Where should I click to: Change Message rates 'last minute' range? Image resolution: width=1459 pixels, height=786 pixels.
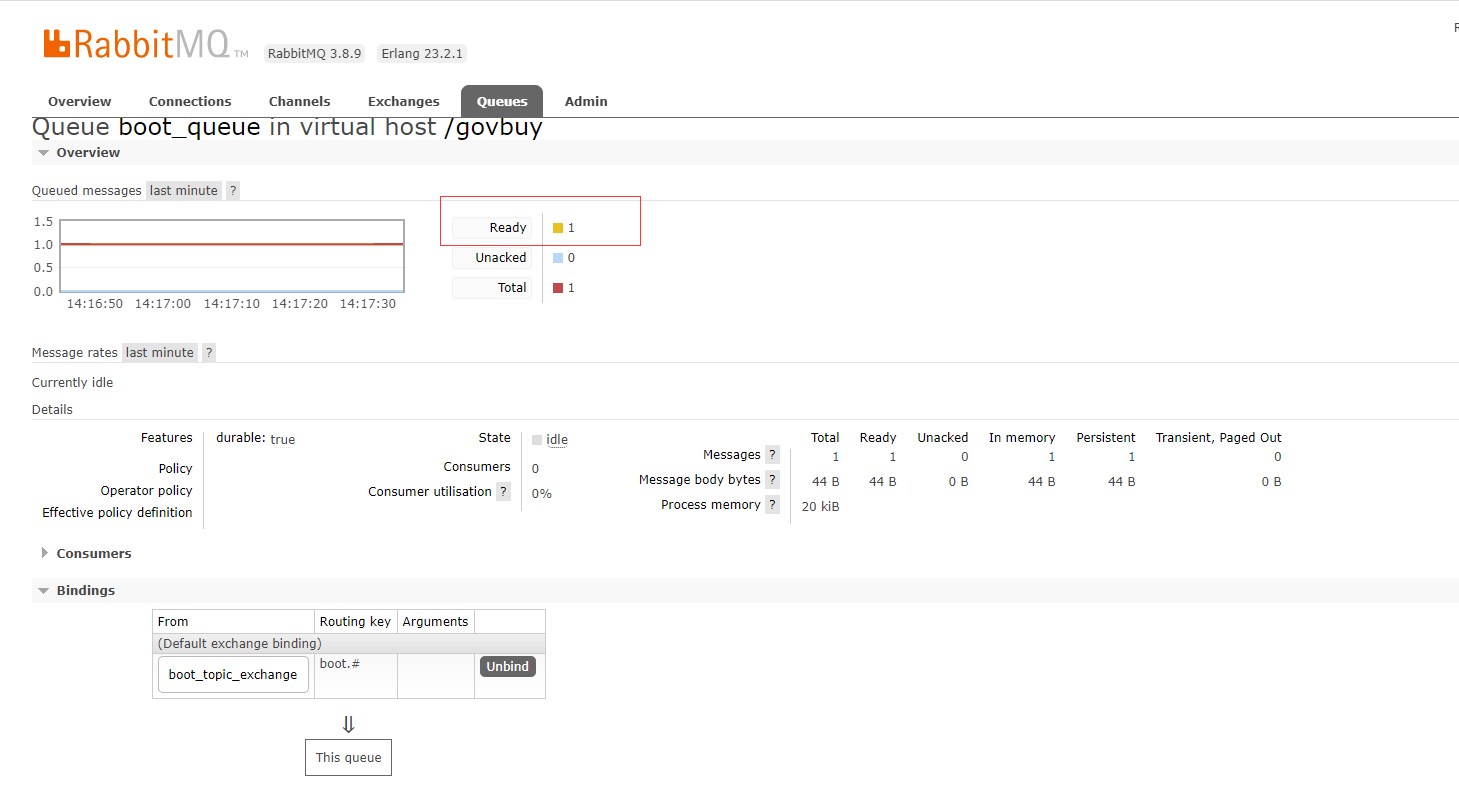159,353
